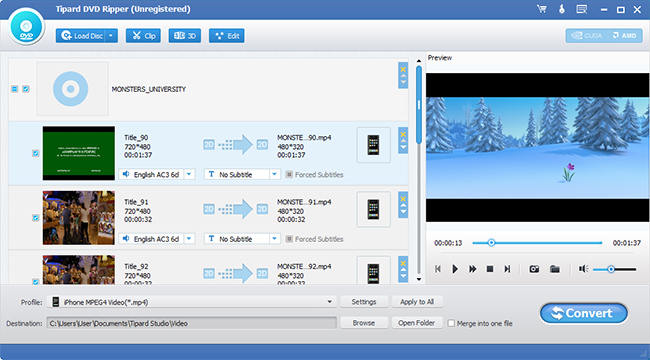Remove Title_90 with its X icon
The height and width of the screenshot is (360, 650).
coord(403,134)
